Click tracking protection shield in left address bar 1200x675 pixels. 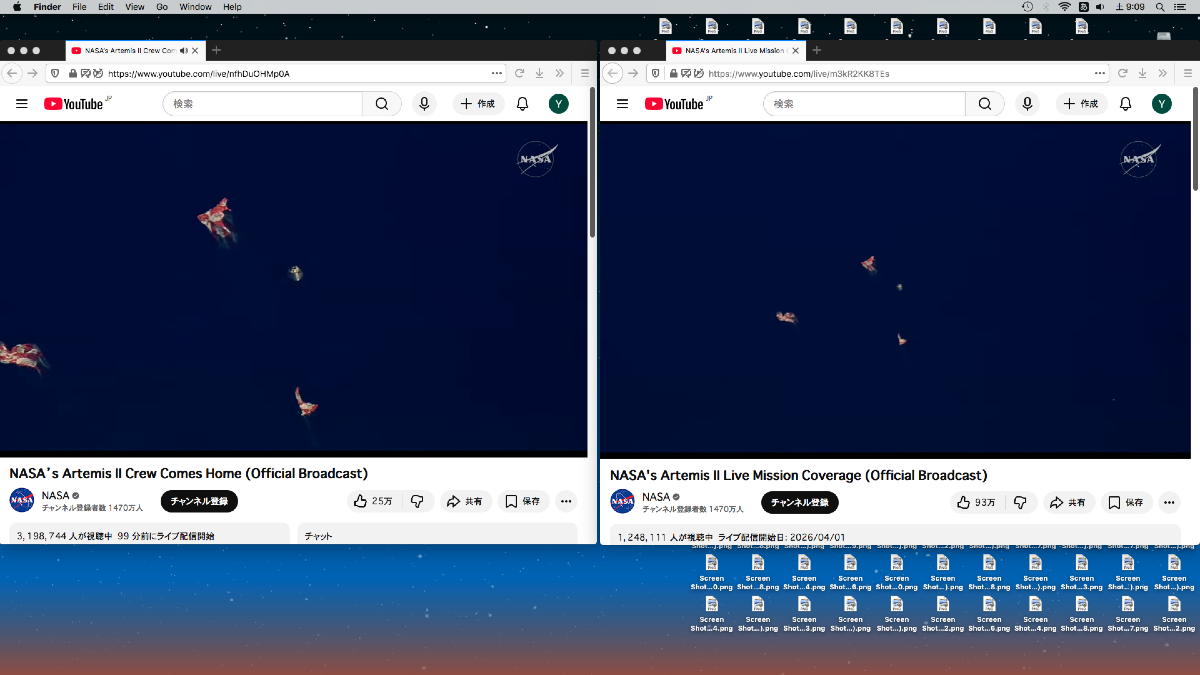tap(55, 73)
